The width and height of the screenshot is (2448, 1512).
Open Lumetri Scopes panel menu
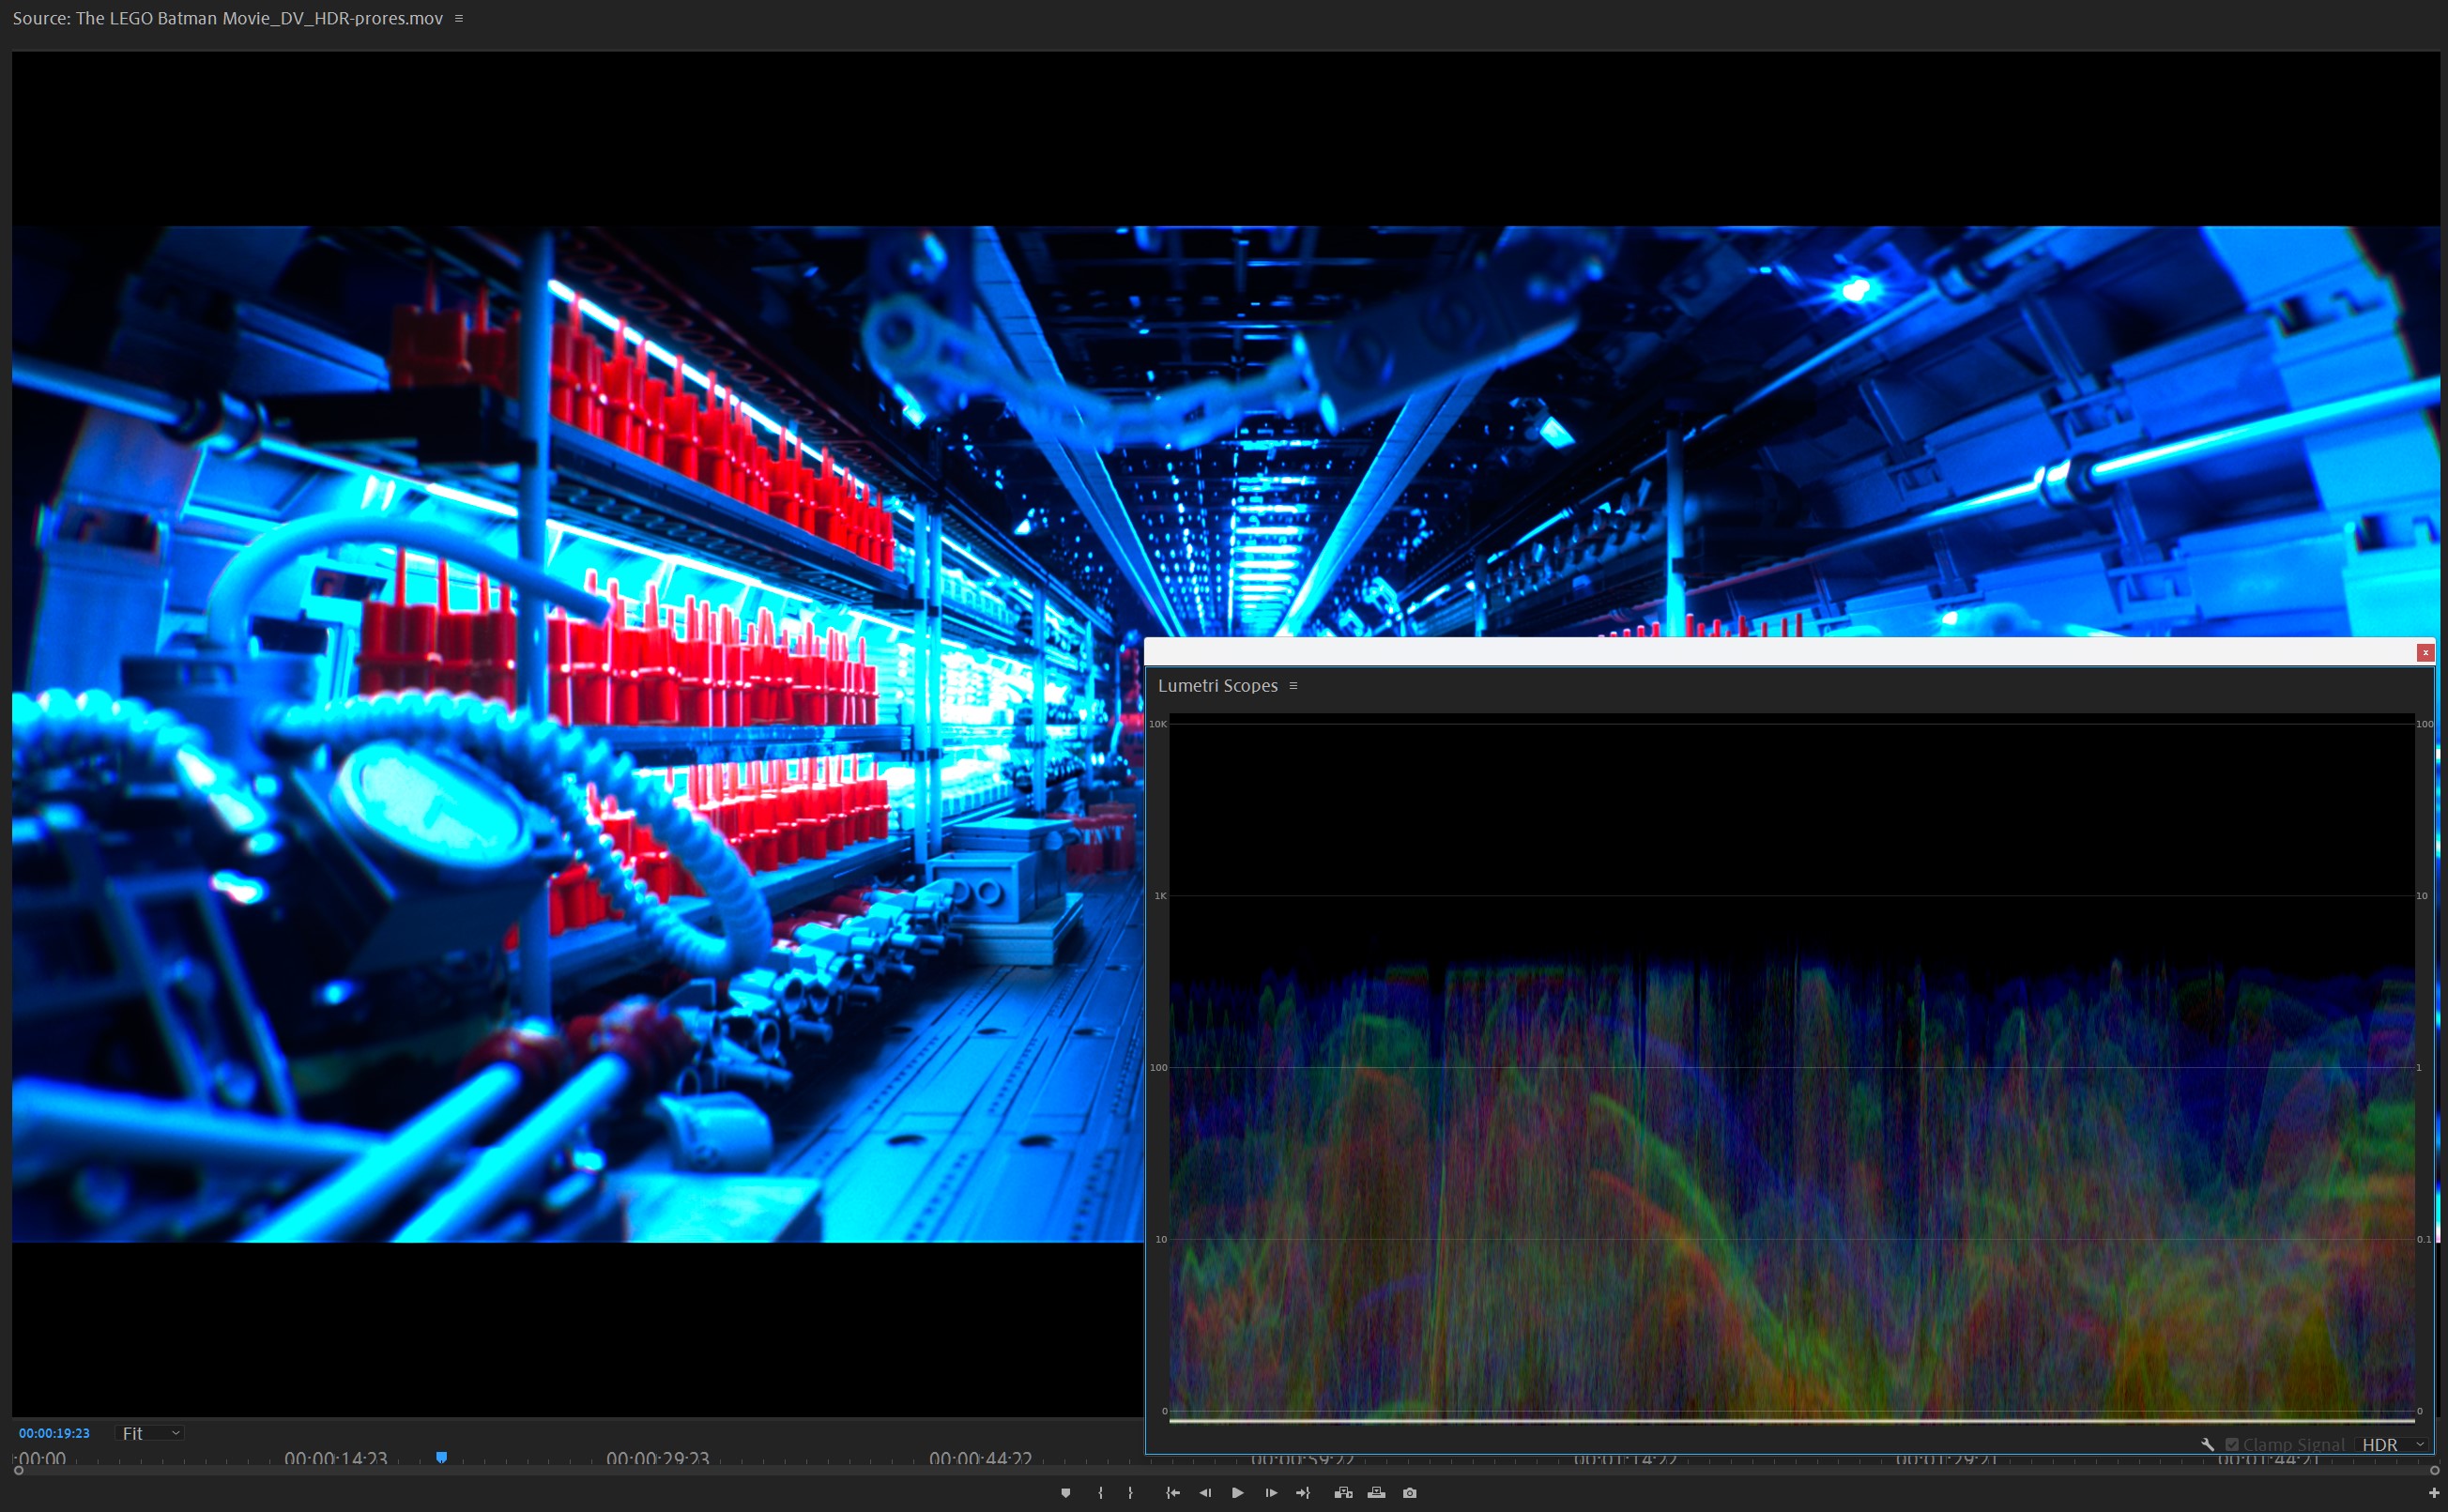click(x=1293, y=686)
